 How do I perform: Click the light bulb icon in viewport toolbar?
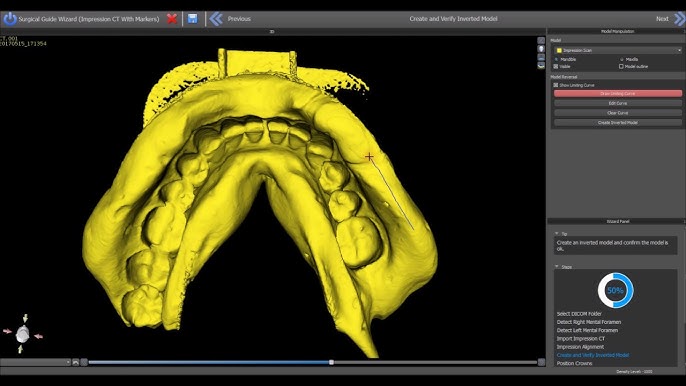point(541,49)
